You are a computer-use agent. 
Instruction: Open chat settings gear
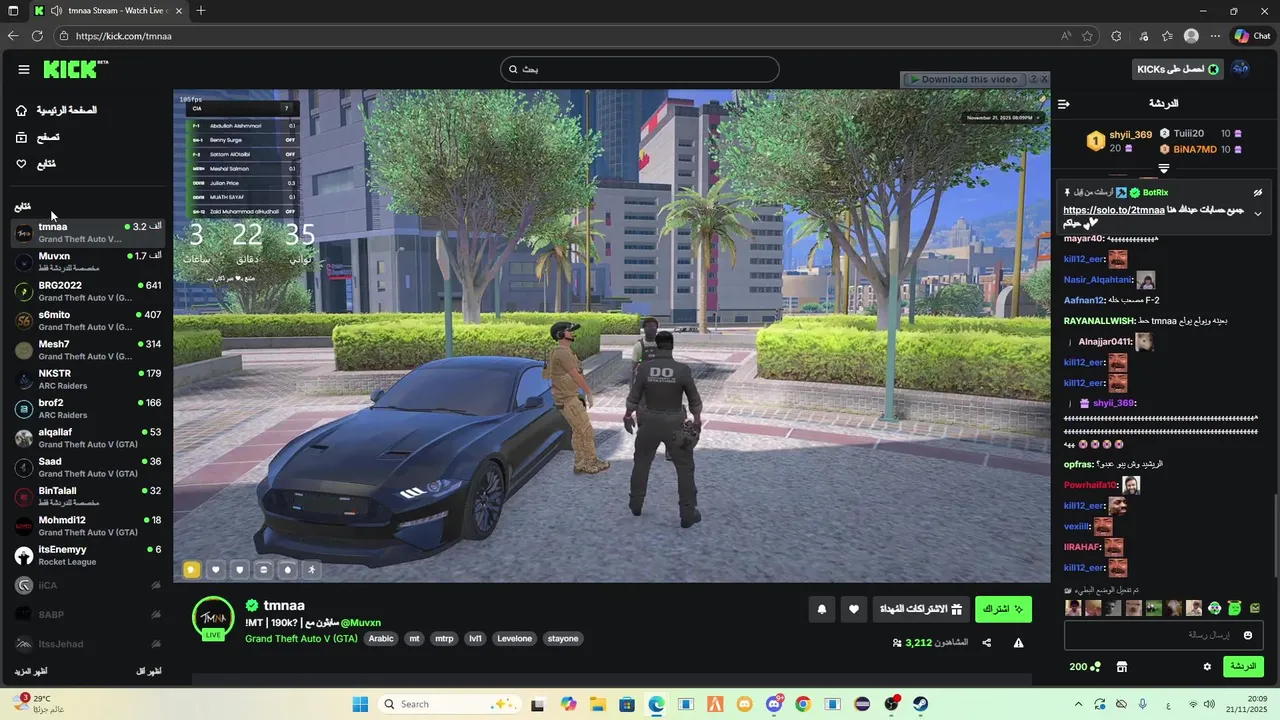tap(1207, 667)
